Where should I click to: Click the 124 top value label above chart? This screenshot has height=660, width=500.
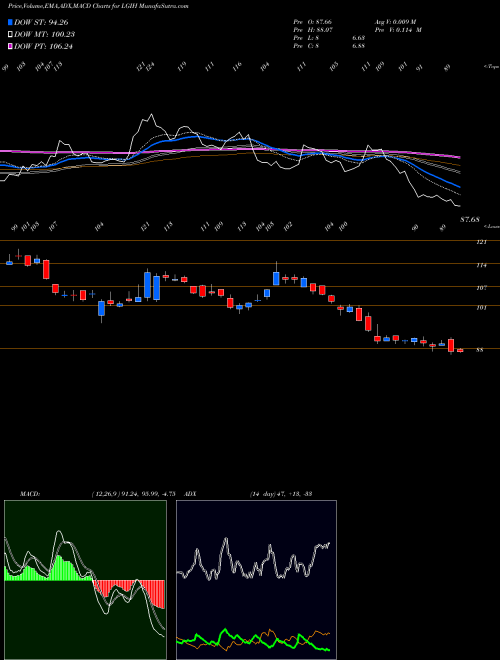150,67
